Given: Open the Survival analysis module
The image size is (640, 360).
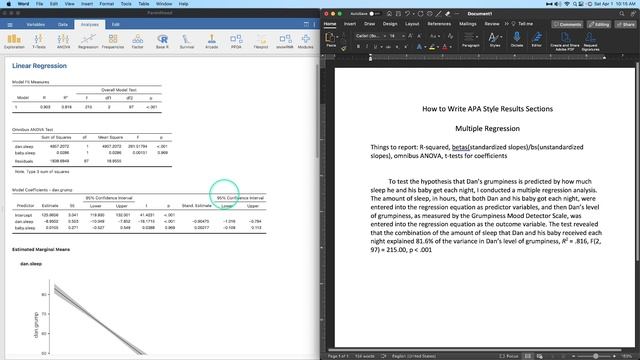Looking at the screenshot, I should [x=187, y=41].
